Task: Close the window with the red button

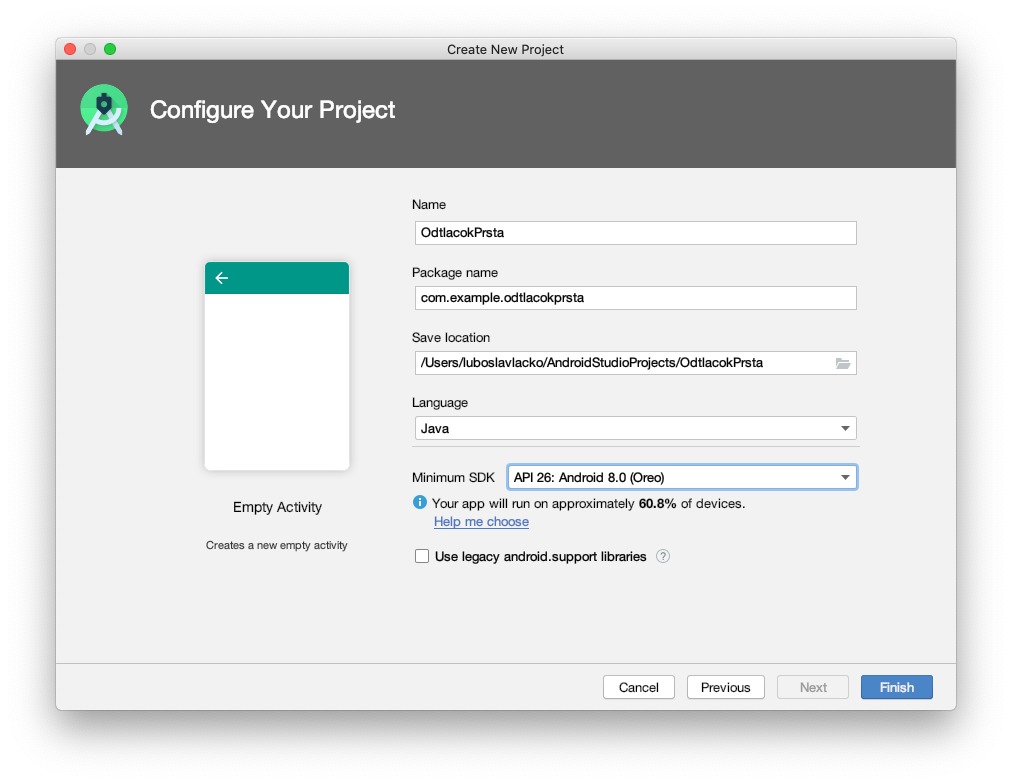Action: click(70, 49)
